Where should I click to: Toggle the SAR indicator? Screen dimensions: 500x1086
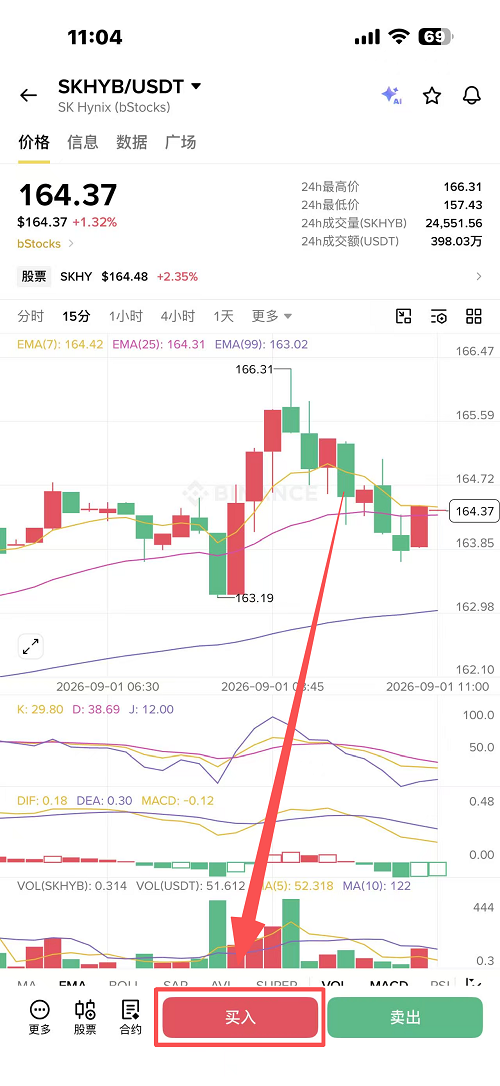(175, 985)
